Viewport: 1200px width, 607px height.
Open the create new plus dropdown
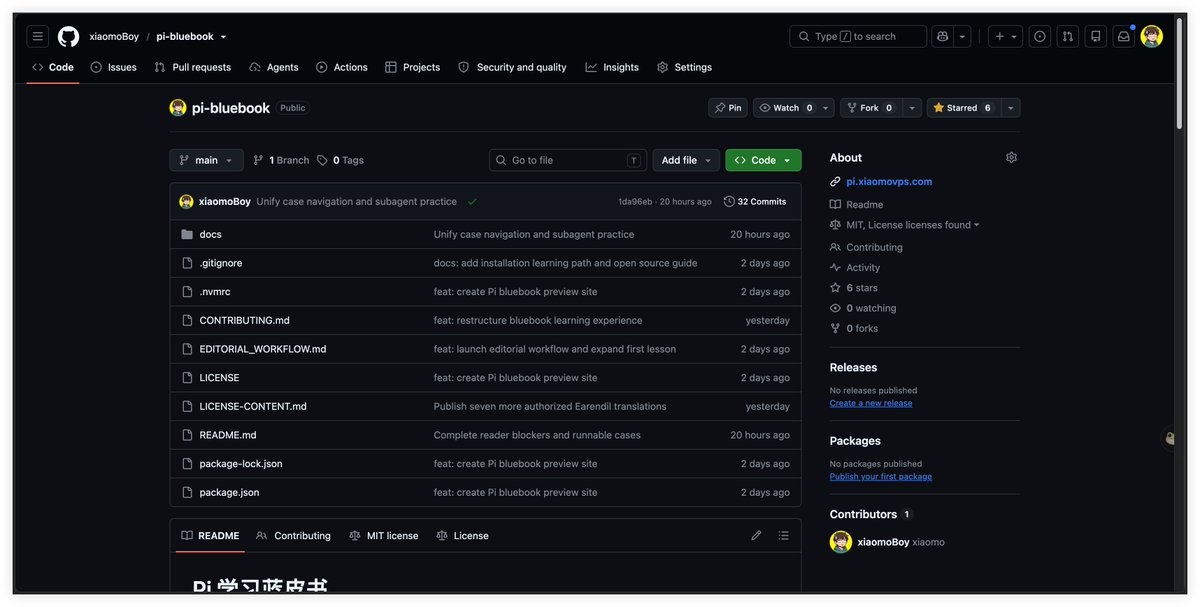point(1005,36)
